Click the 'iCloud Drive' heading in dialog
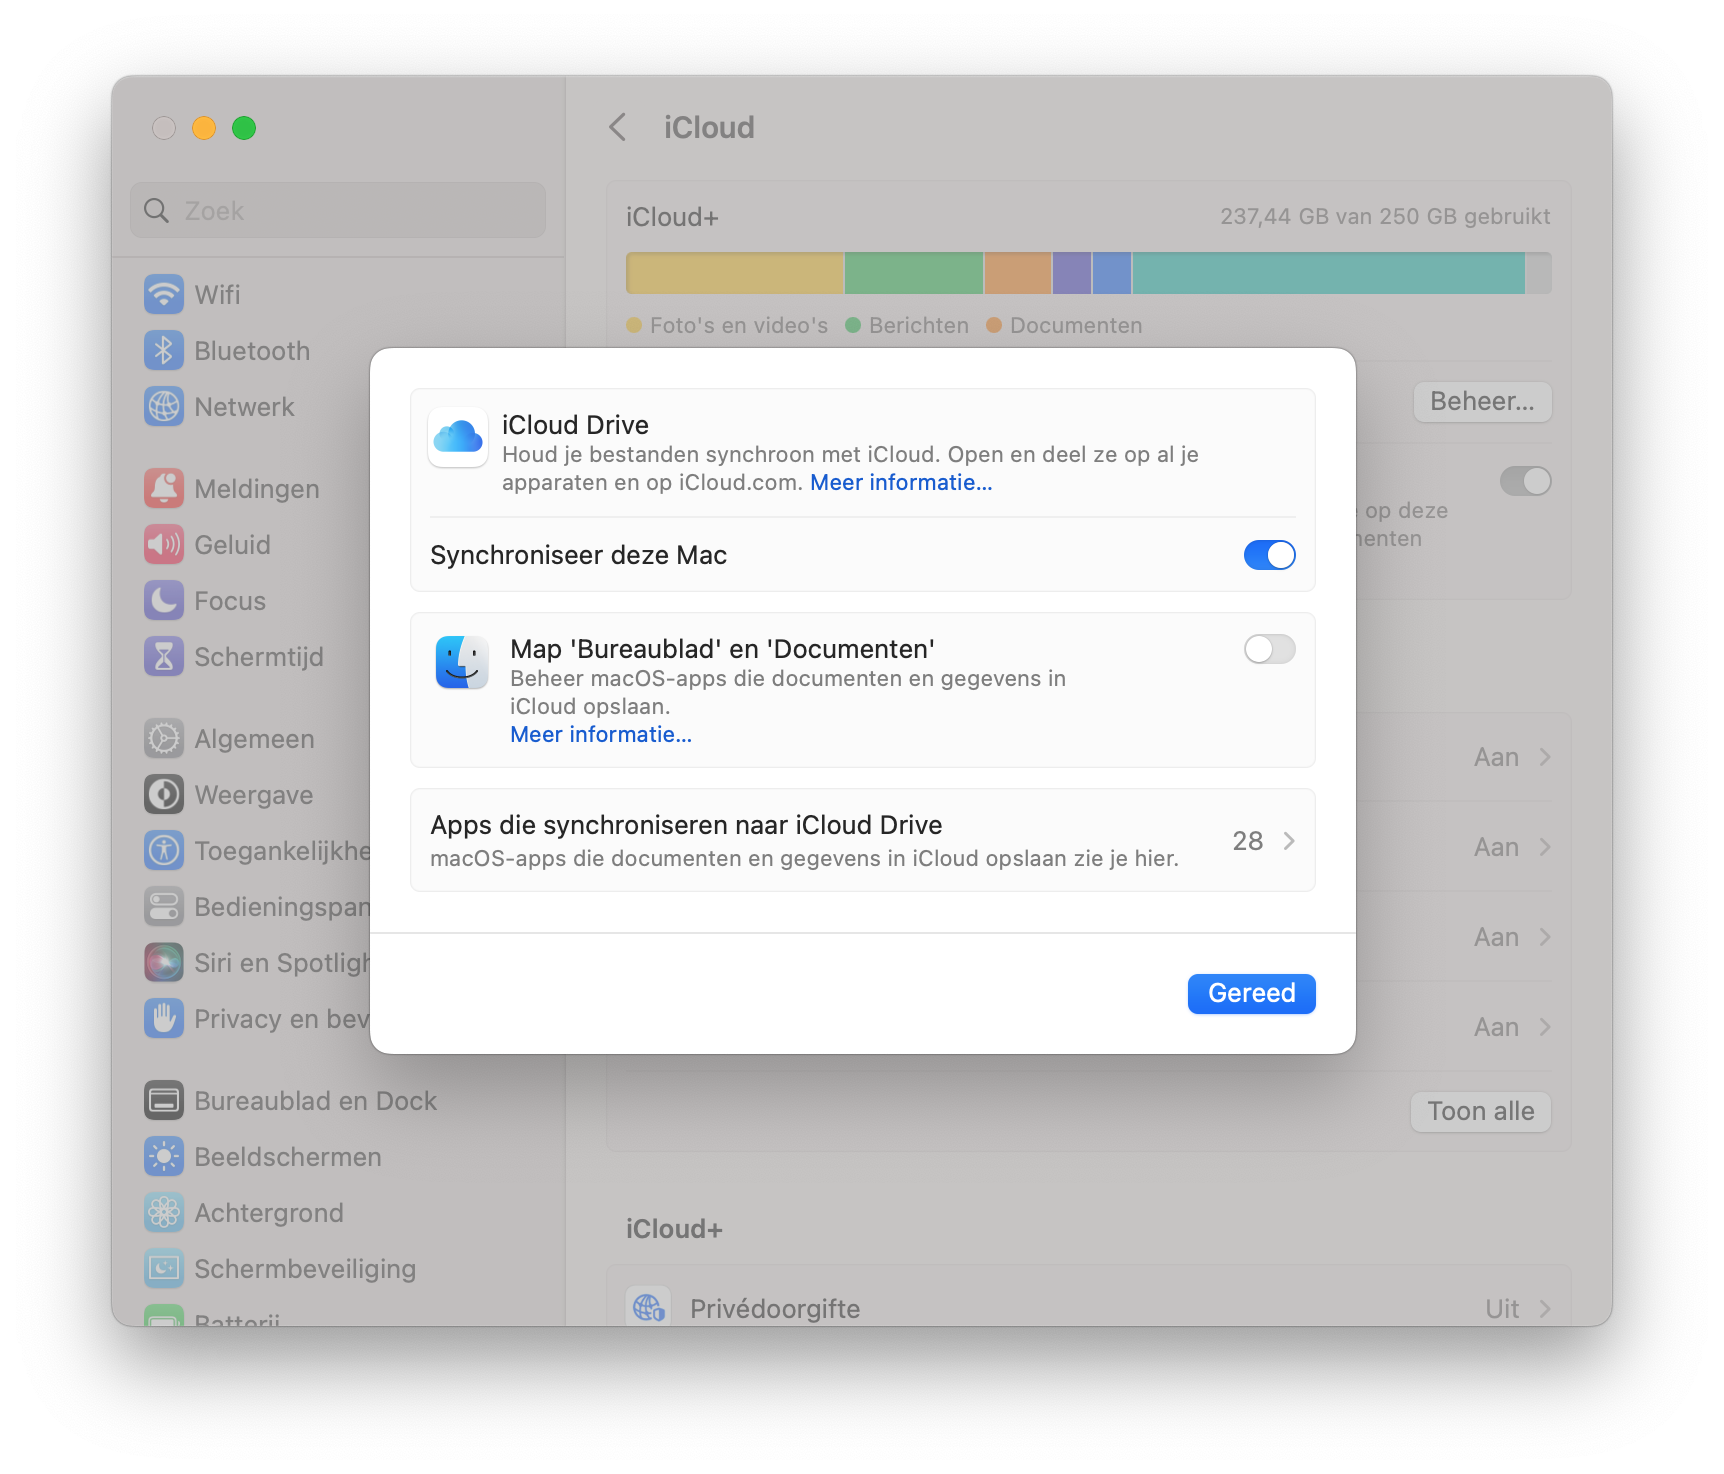This screenshot has height=1474, width=1724. (575, 425)
